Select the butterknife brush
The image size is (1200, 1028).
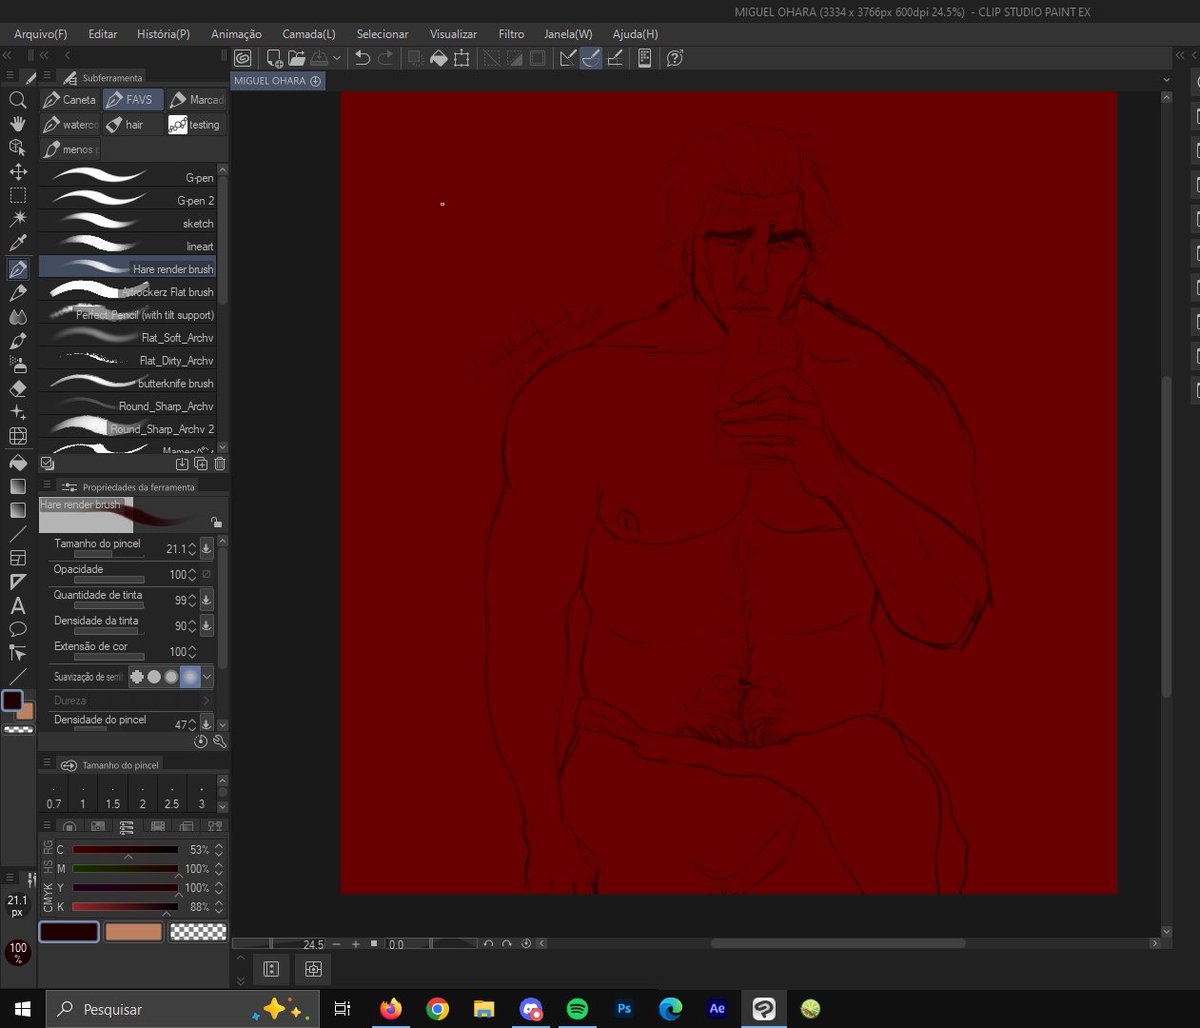[127, 383]
